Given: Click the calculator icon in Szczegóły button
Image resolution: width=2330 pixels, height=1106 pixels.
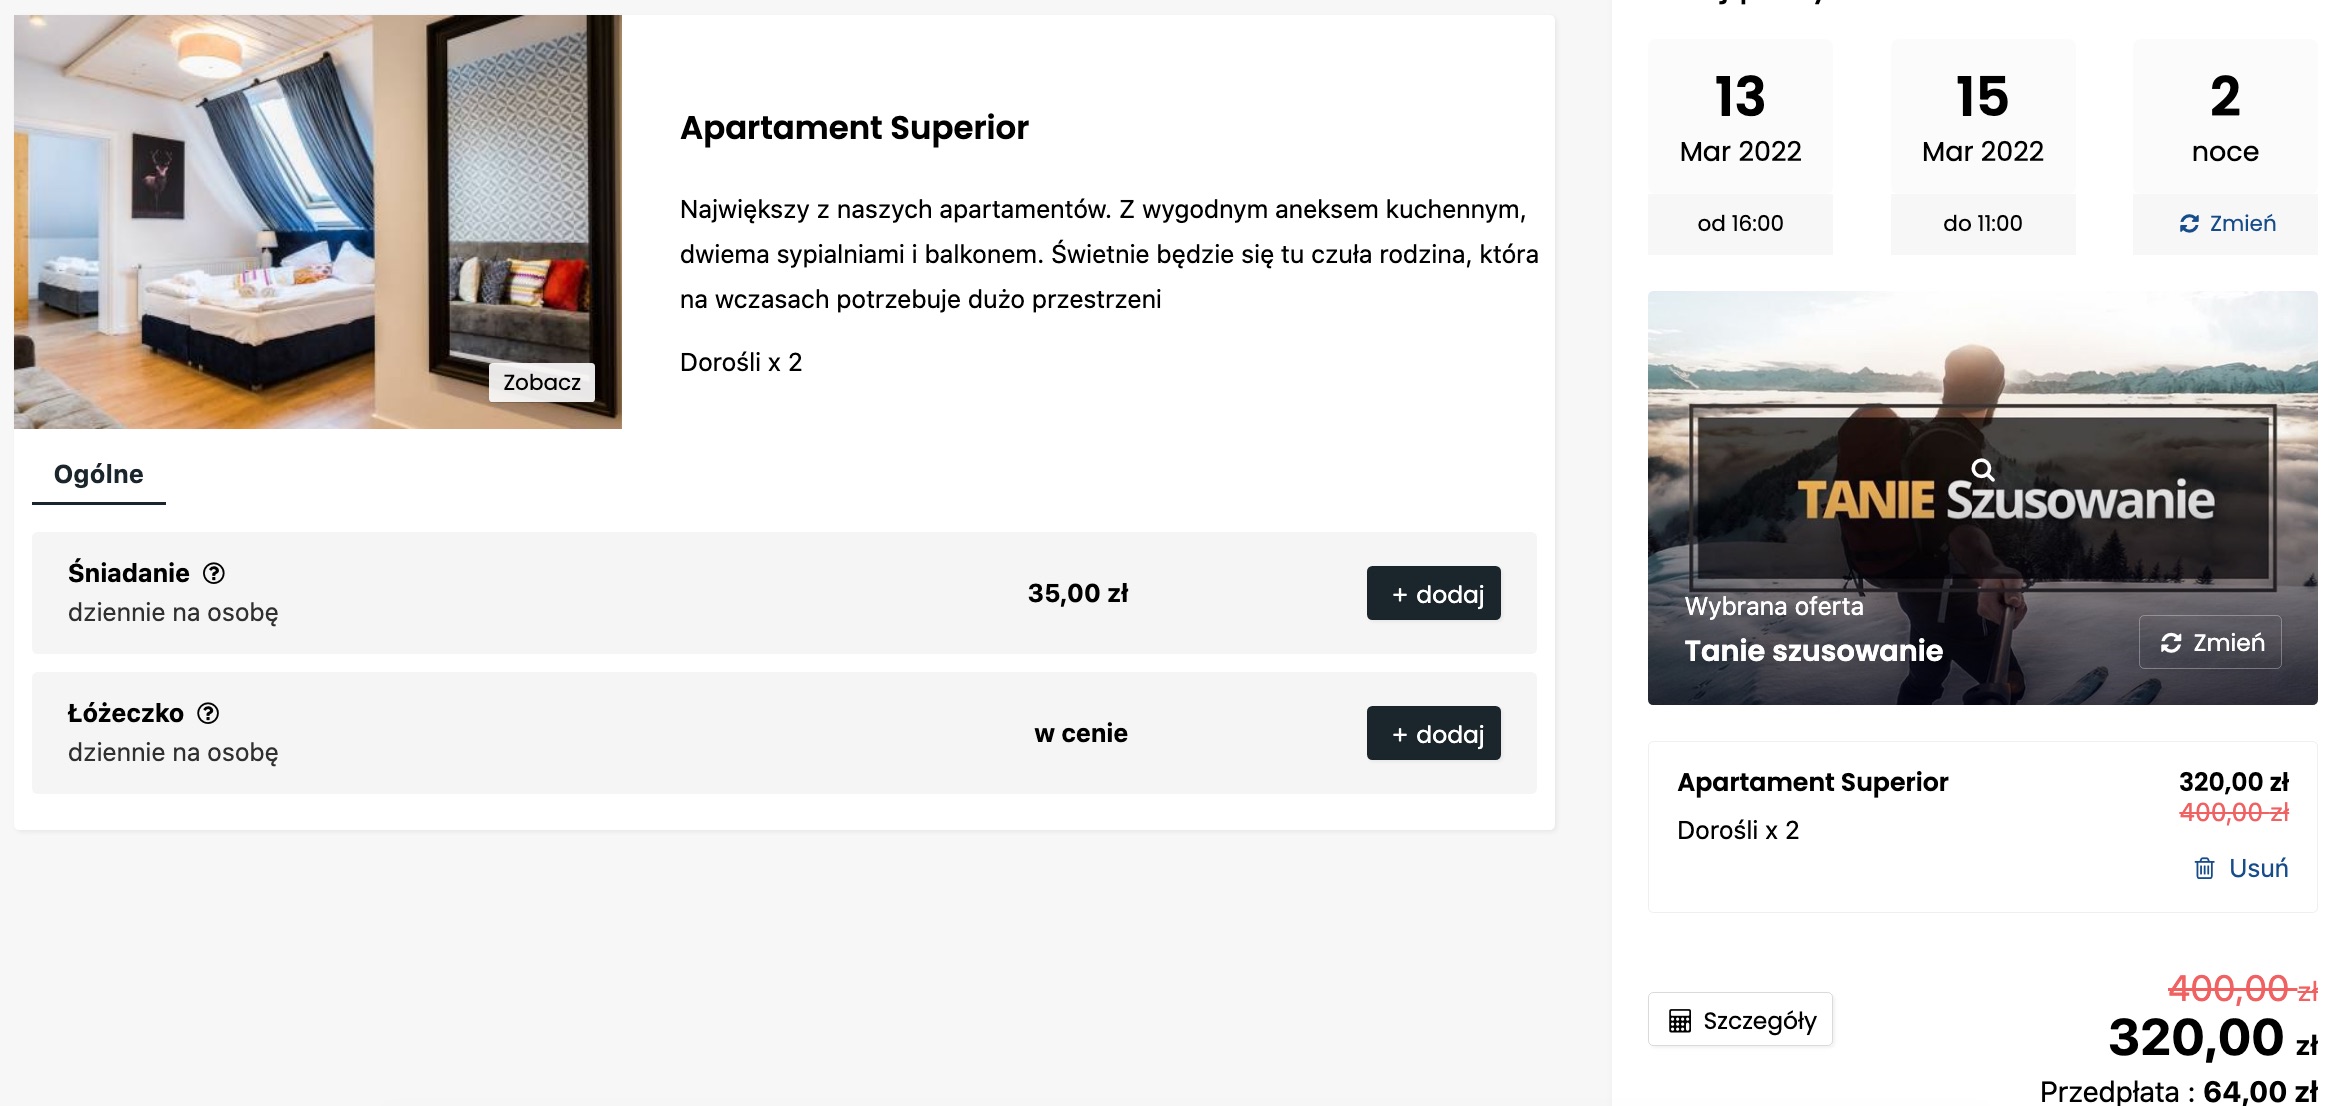Looking at the screenshot, I should click(1680, 1021).
